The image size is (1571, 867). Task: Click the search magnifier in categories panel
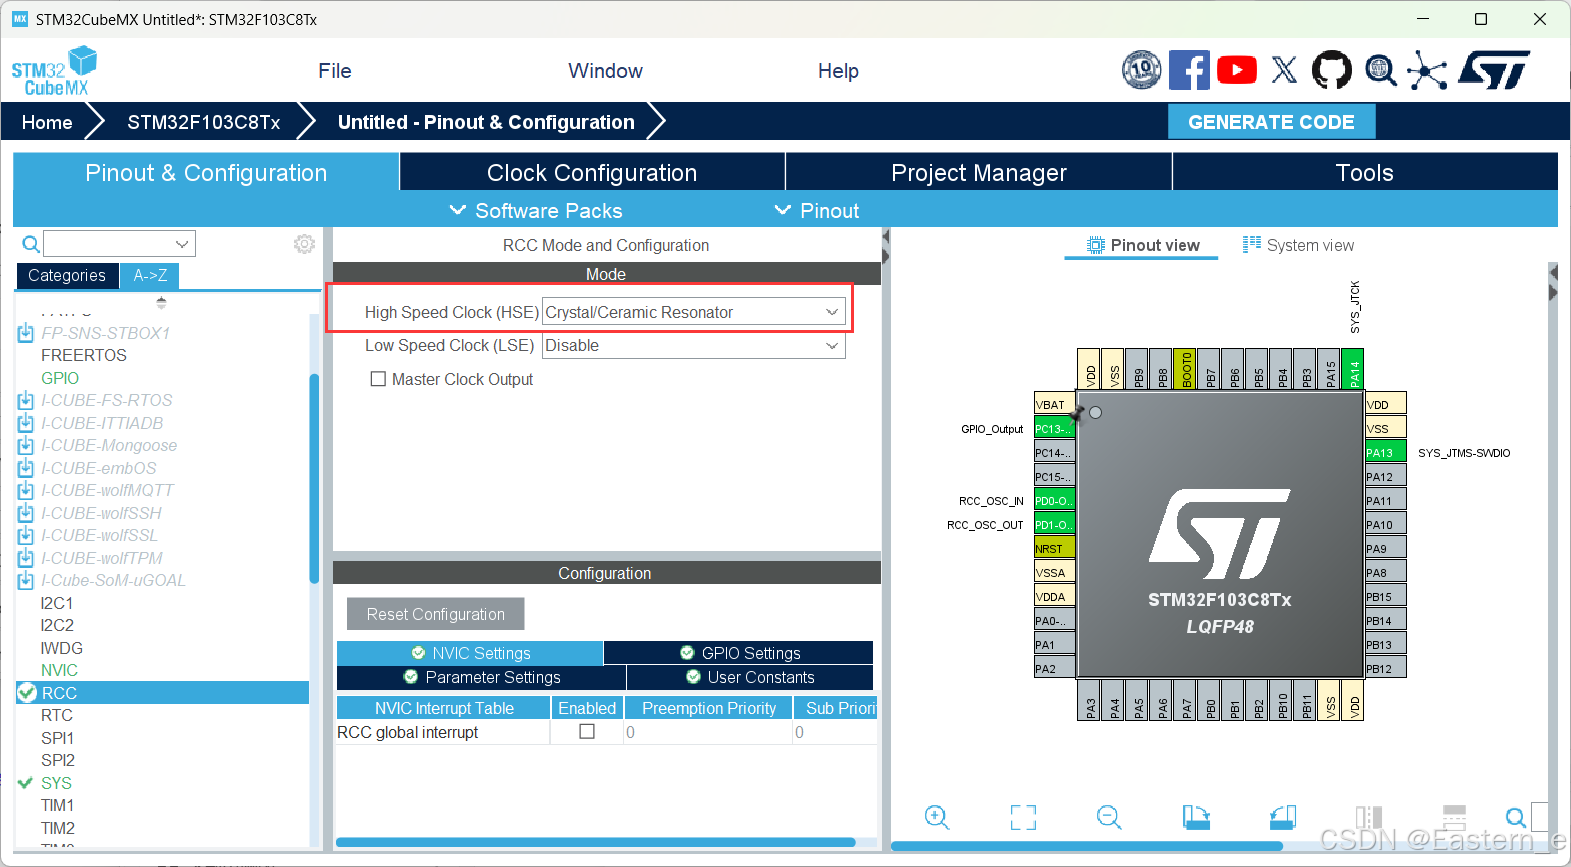[x=31, y=244]
